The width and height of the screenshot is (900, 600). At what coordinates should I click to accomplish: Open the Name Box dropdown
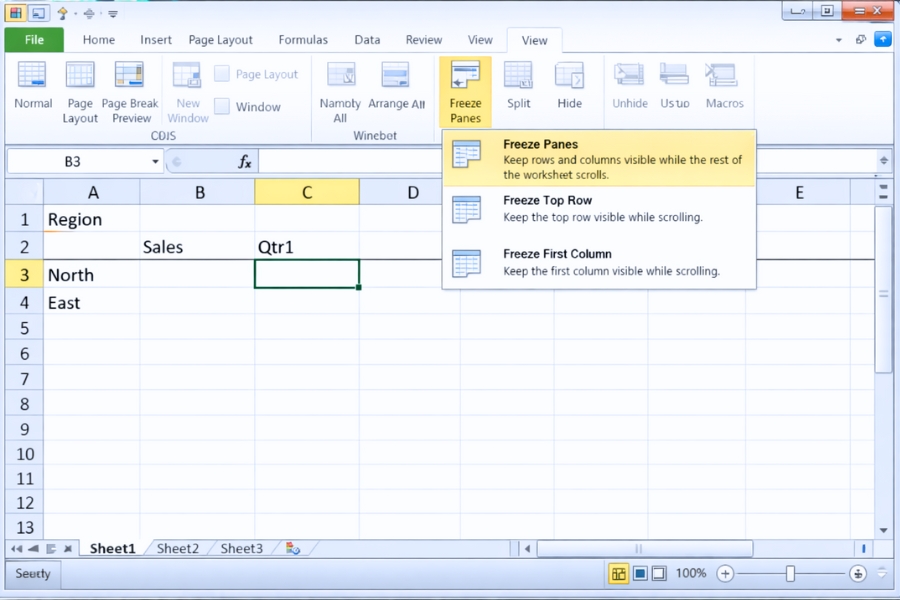(x=155, y=160)
